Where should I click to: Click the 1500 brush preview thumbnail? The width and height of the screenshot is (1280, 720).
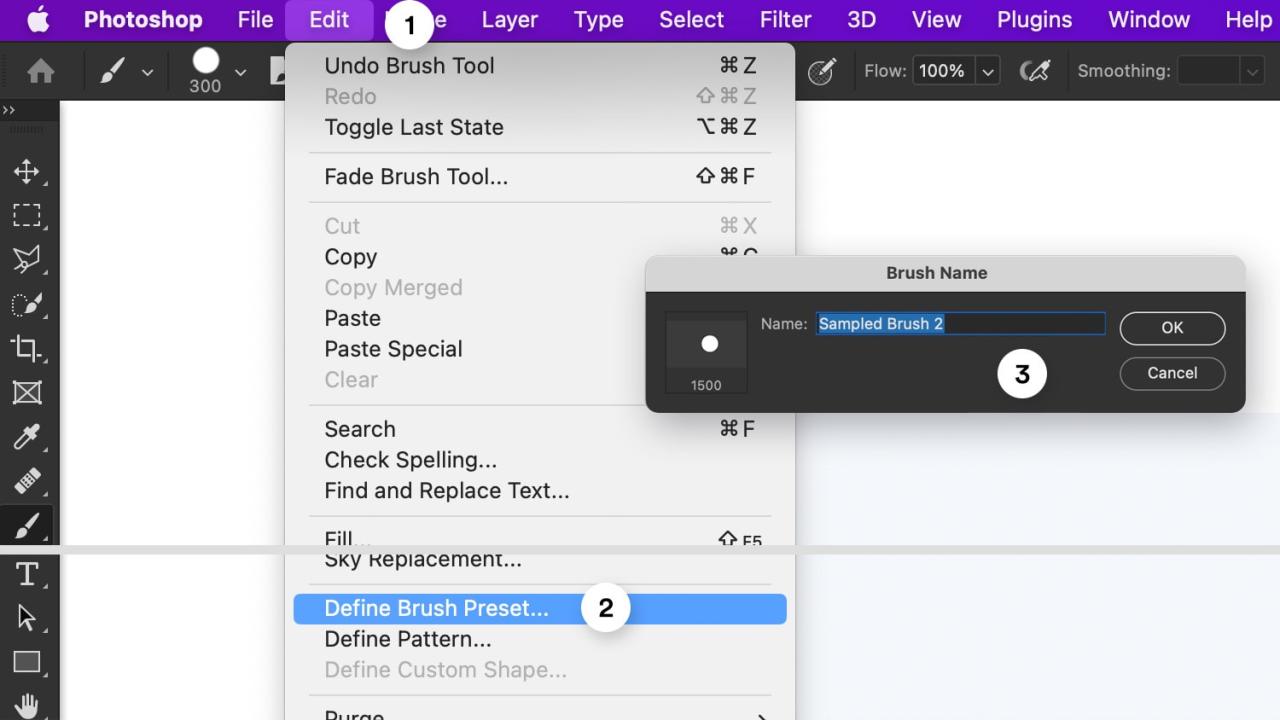pos(706,353)
